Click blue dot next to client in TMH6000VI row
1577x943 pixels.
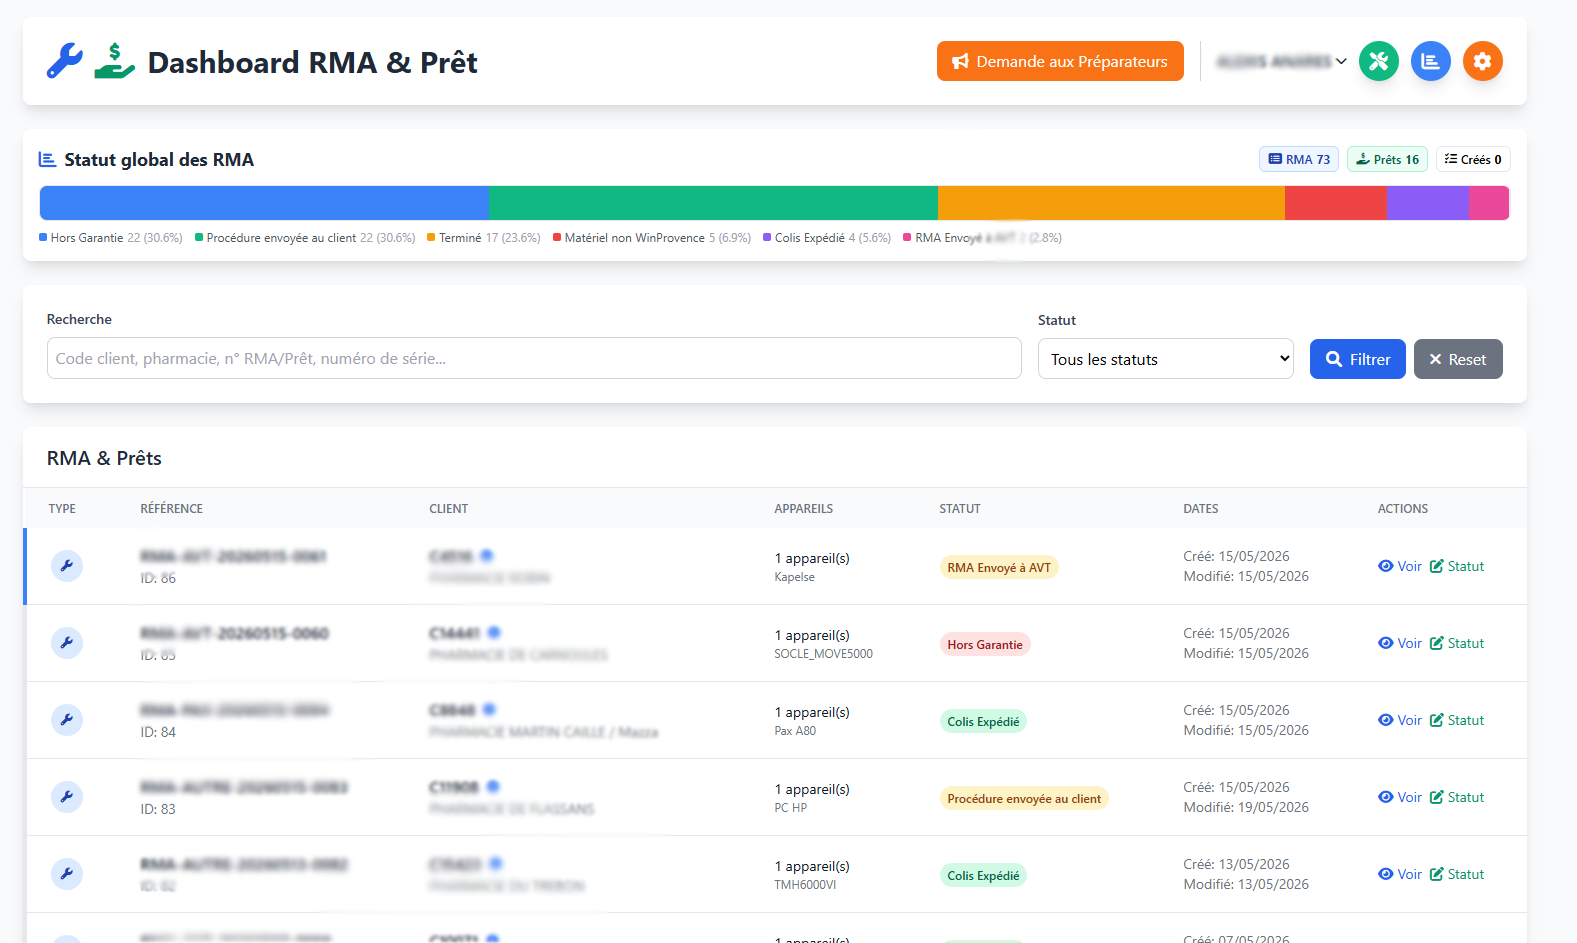[496, 863]
